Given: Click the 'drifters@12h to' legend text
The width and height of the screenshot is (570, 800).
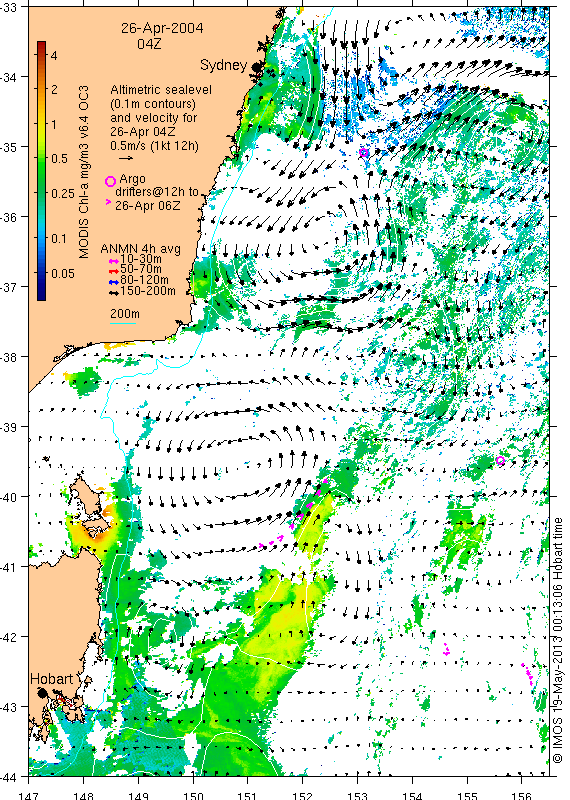Looking at the screenshot, I should 157,192.
